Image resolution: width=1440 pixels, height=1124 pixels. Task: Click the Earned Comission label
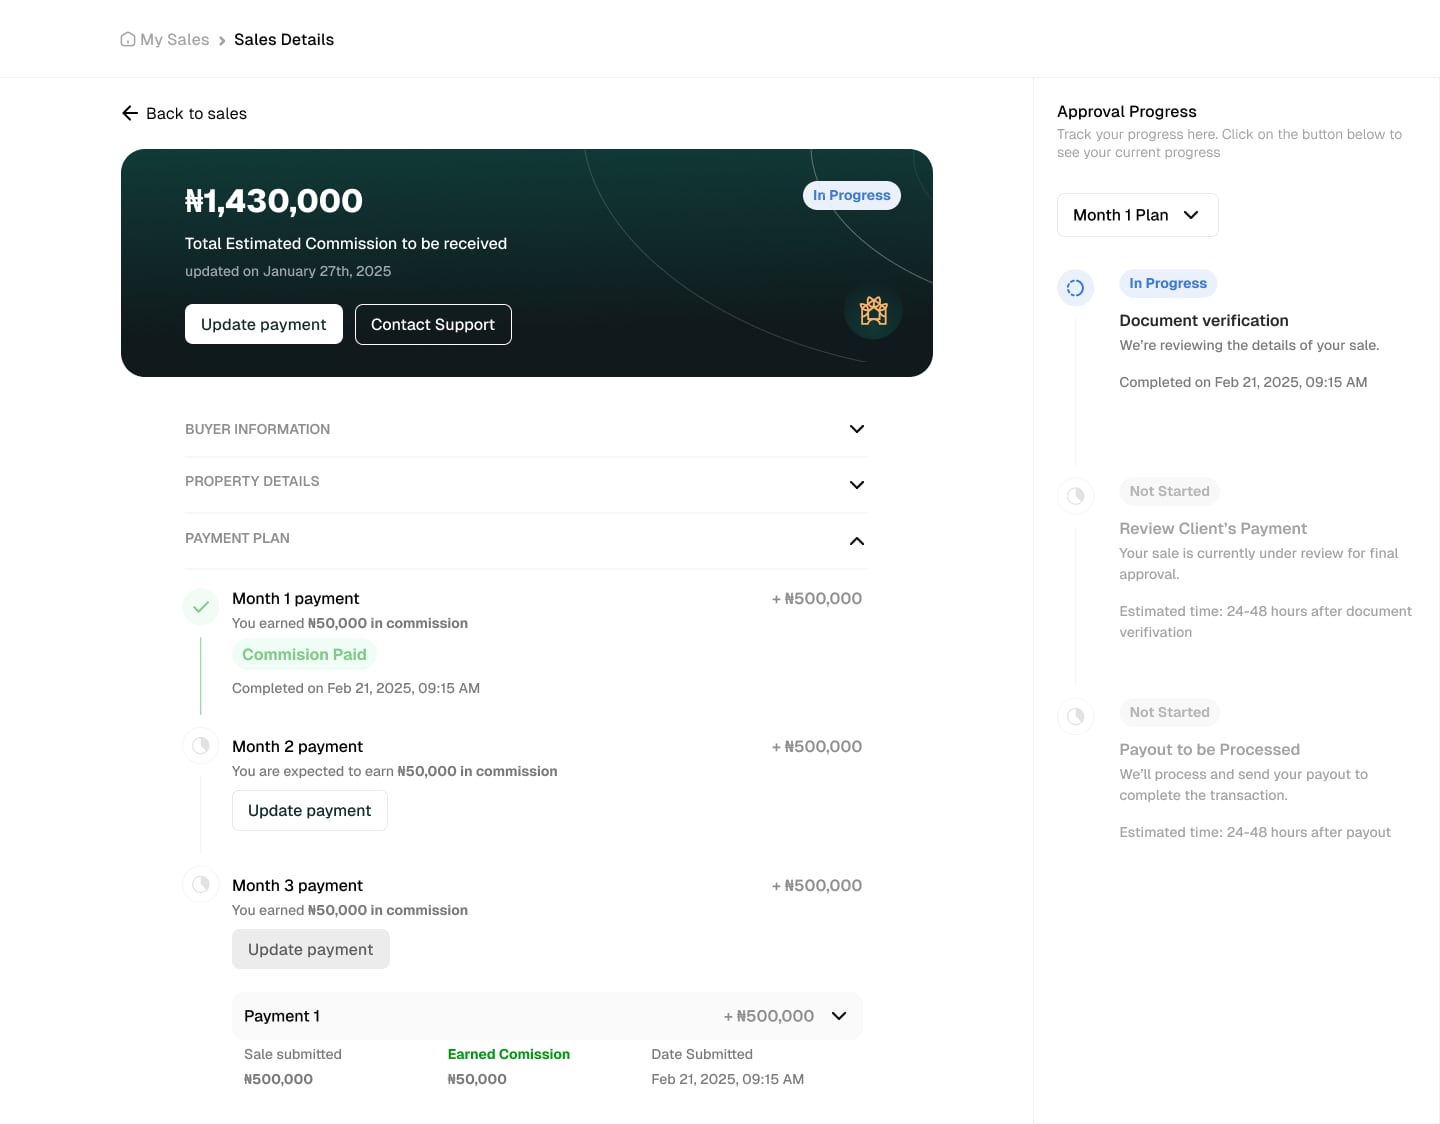509,1054
